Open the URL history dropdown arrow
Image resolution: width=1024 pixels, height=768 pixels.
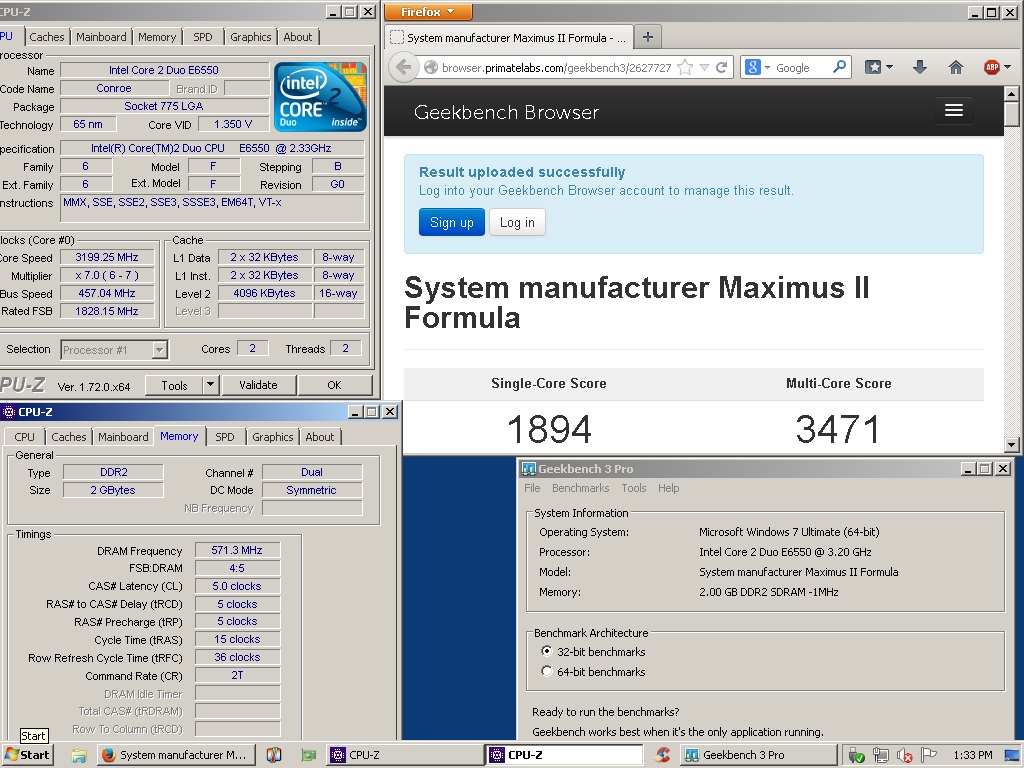704,67
